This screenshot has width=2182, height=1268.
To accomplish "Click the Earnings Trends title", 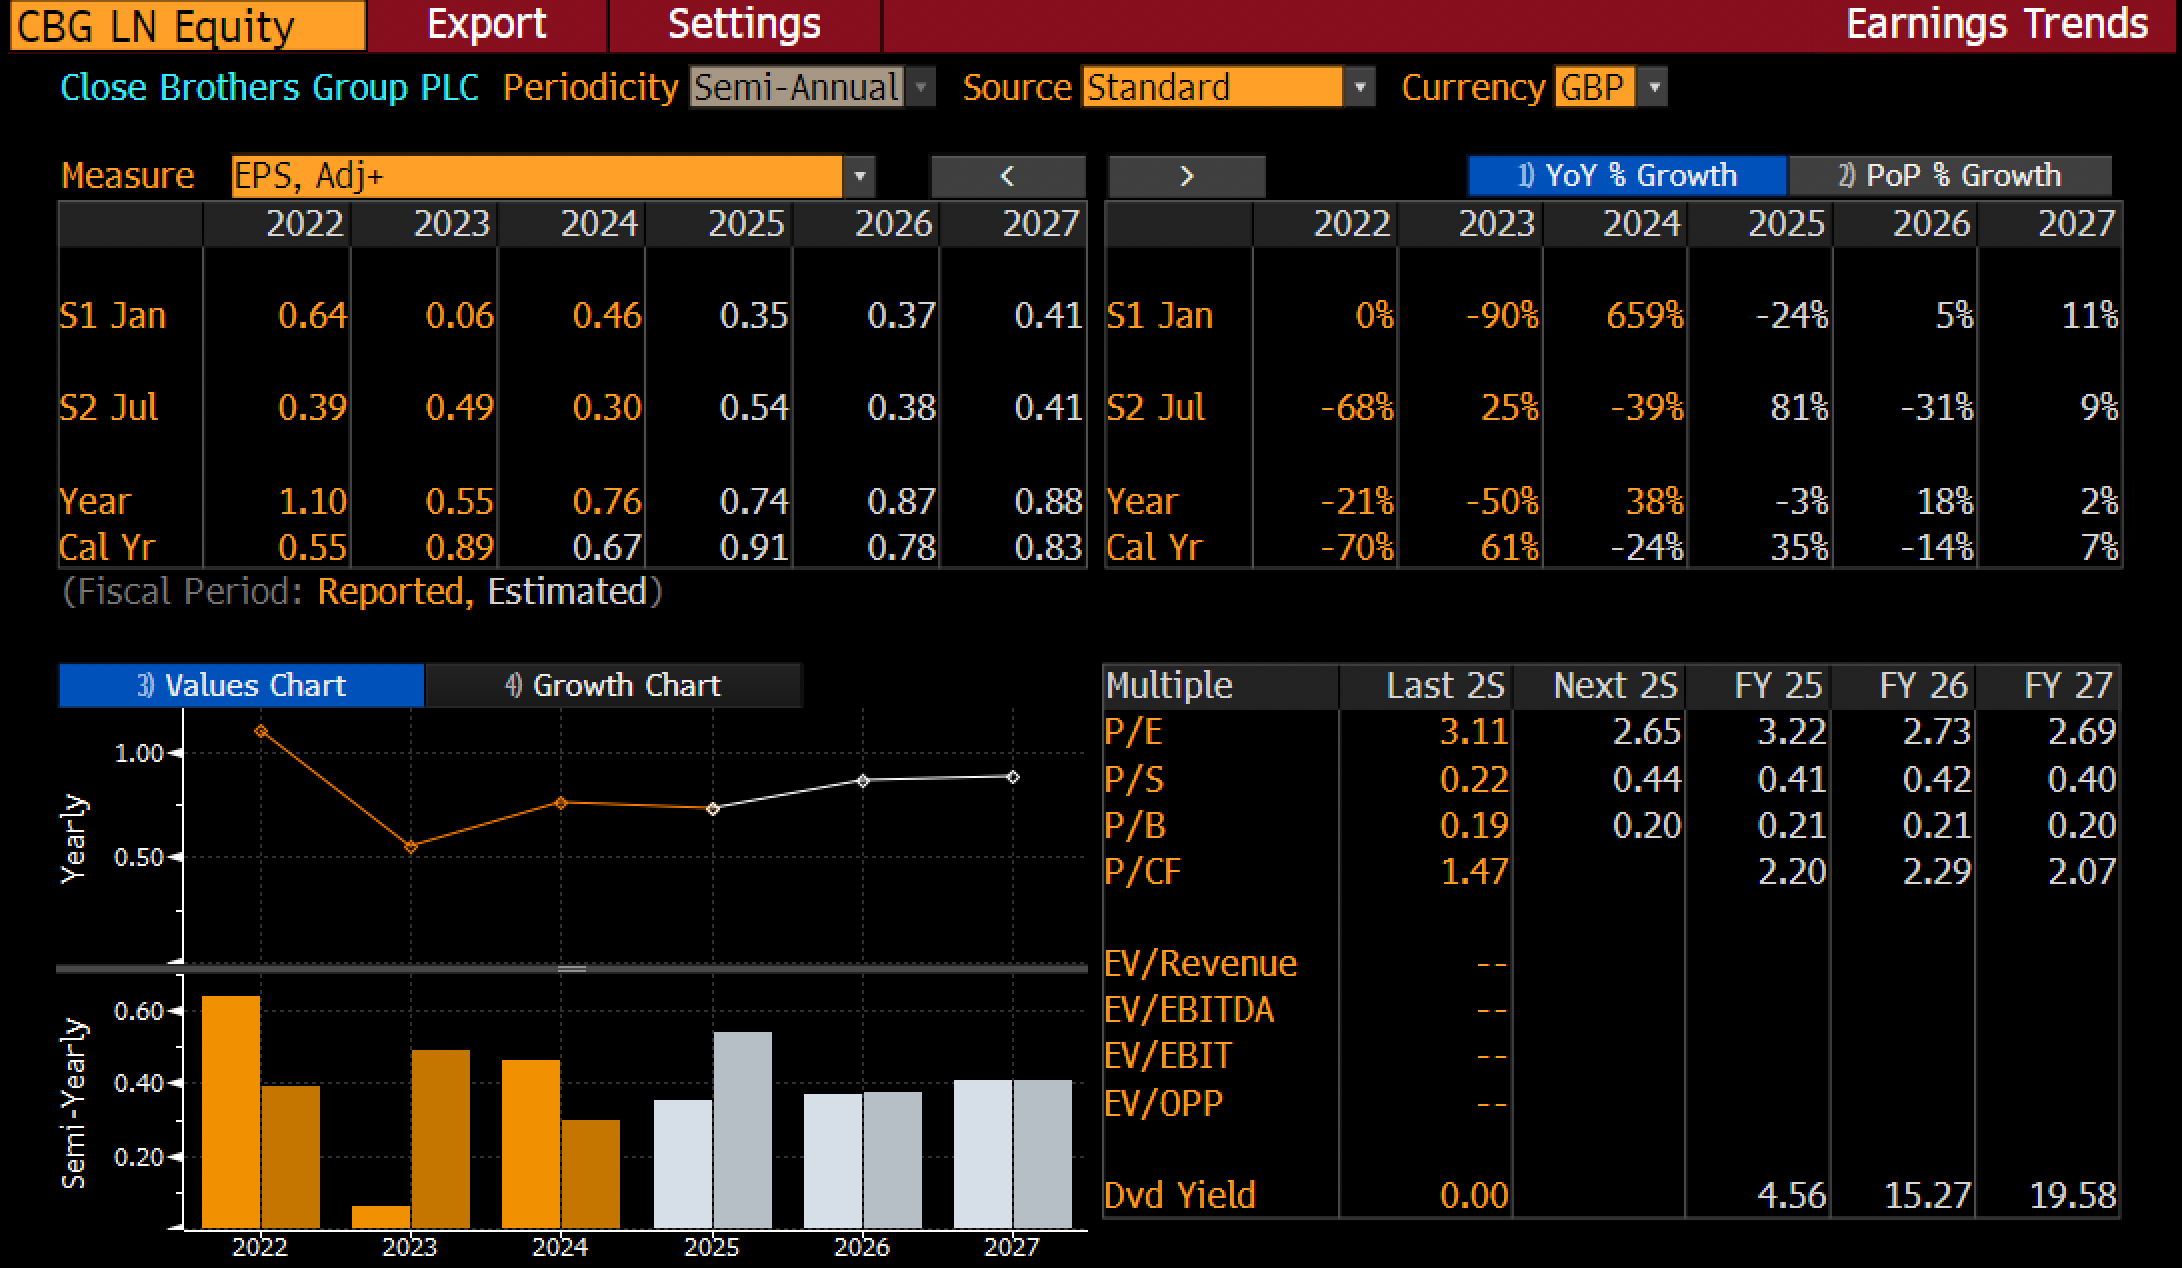I will (x=1997, y=24).
